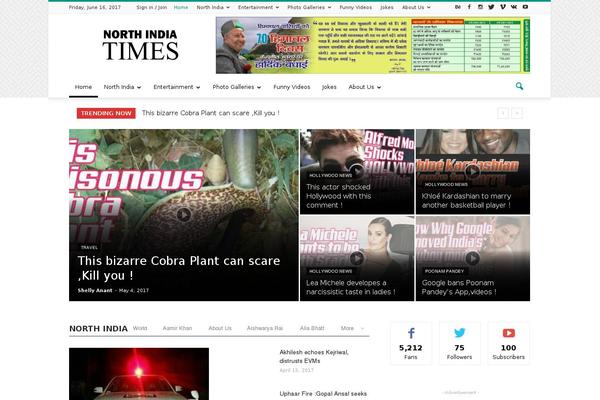Open the VK icon in top bar
This screenshot has height=400, width=600.
pos(514,7)
